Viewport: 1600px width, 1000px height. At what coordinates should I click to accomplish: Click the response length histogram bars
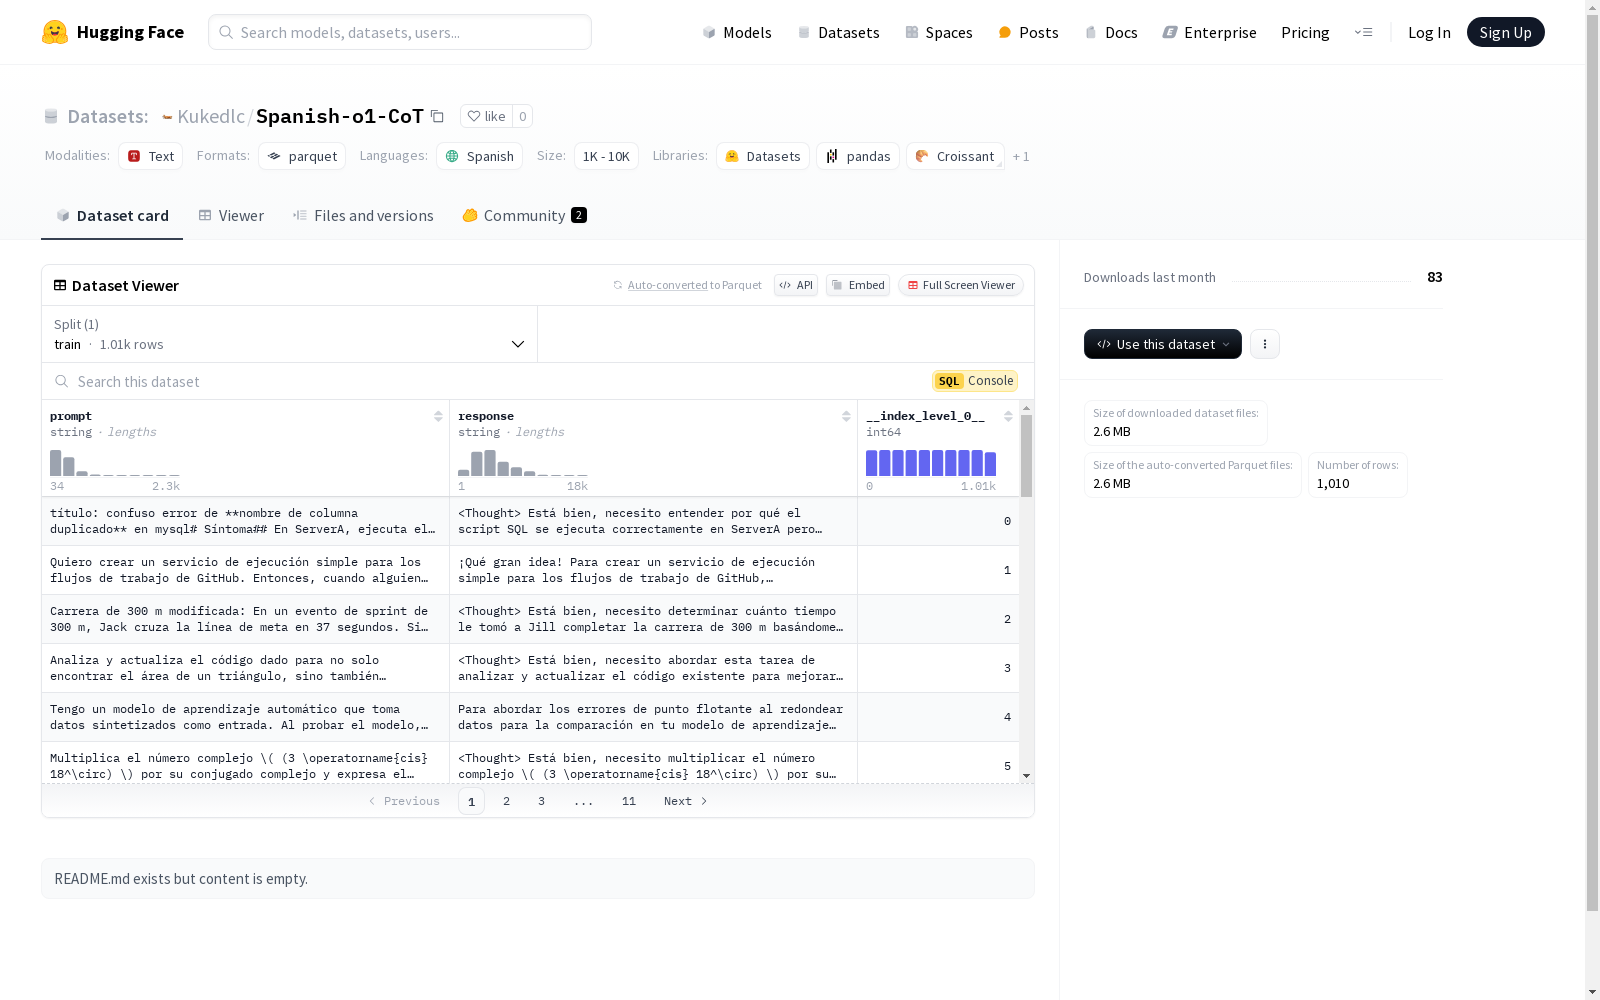pos(523,462)
